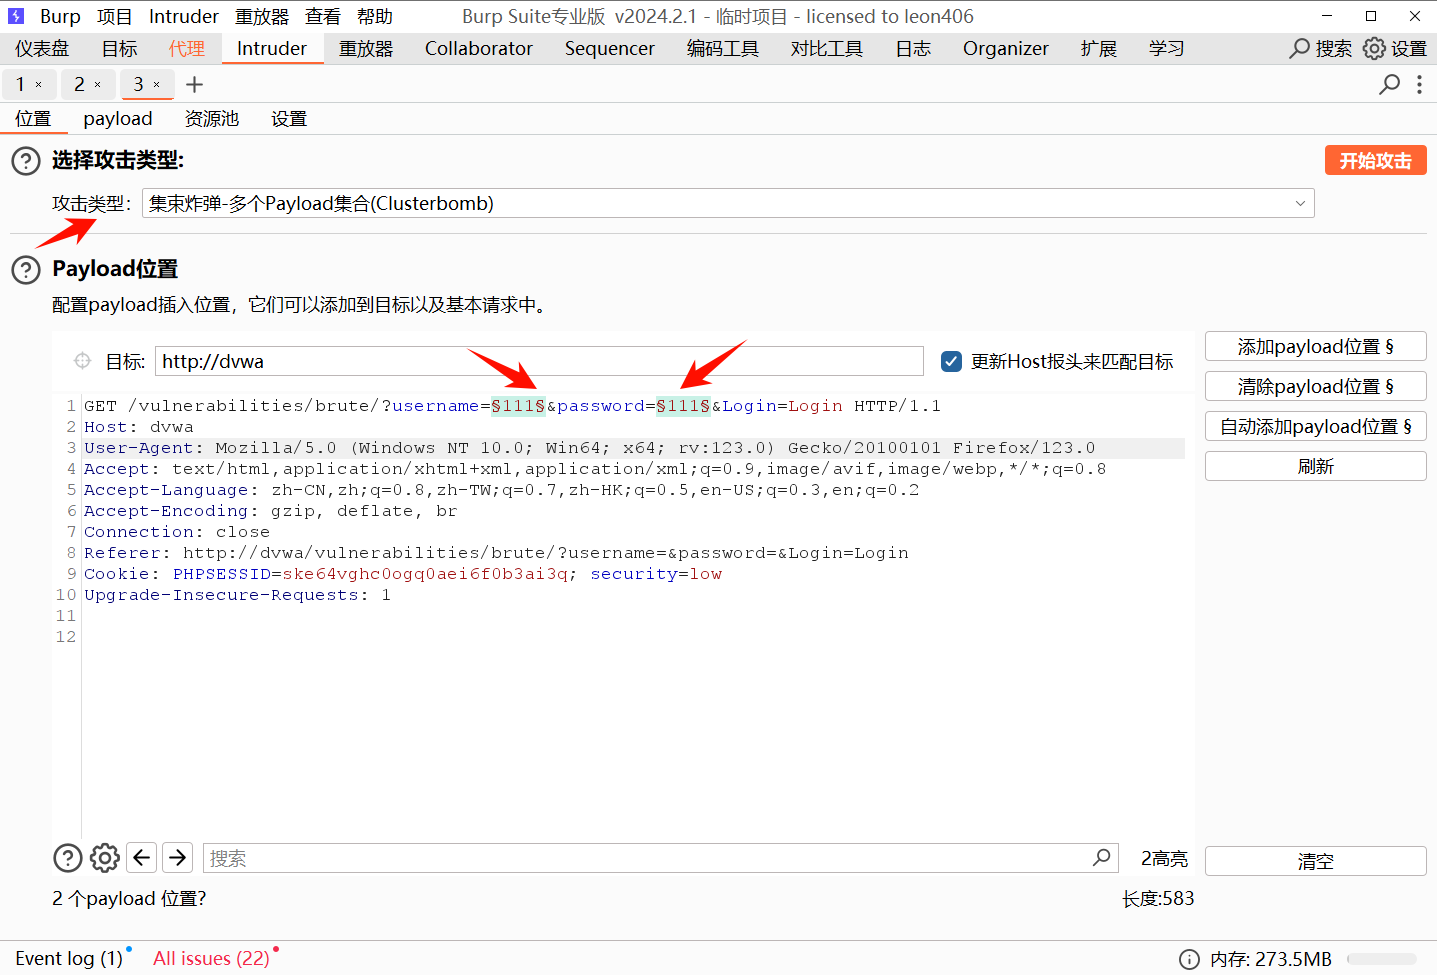Open the Sequencer tab
The image size is (1437, 975).
coord(609,48)
